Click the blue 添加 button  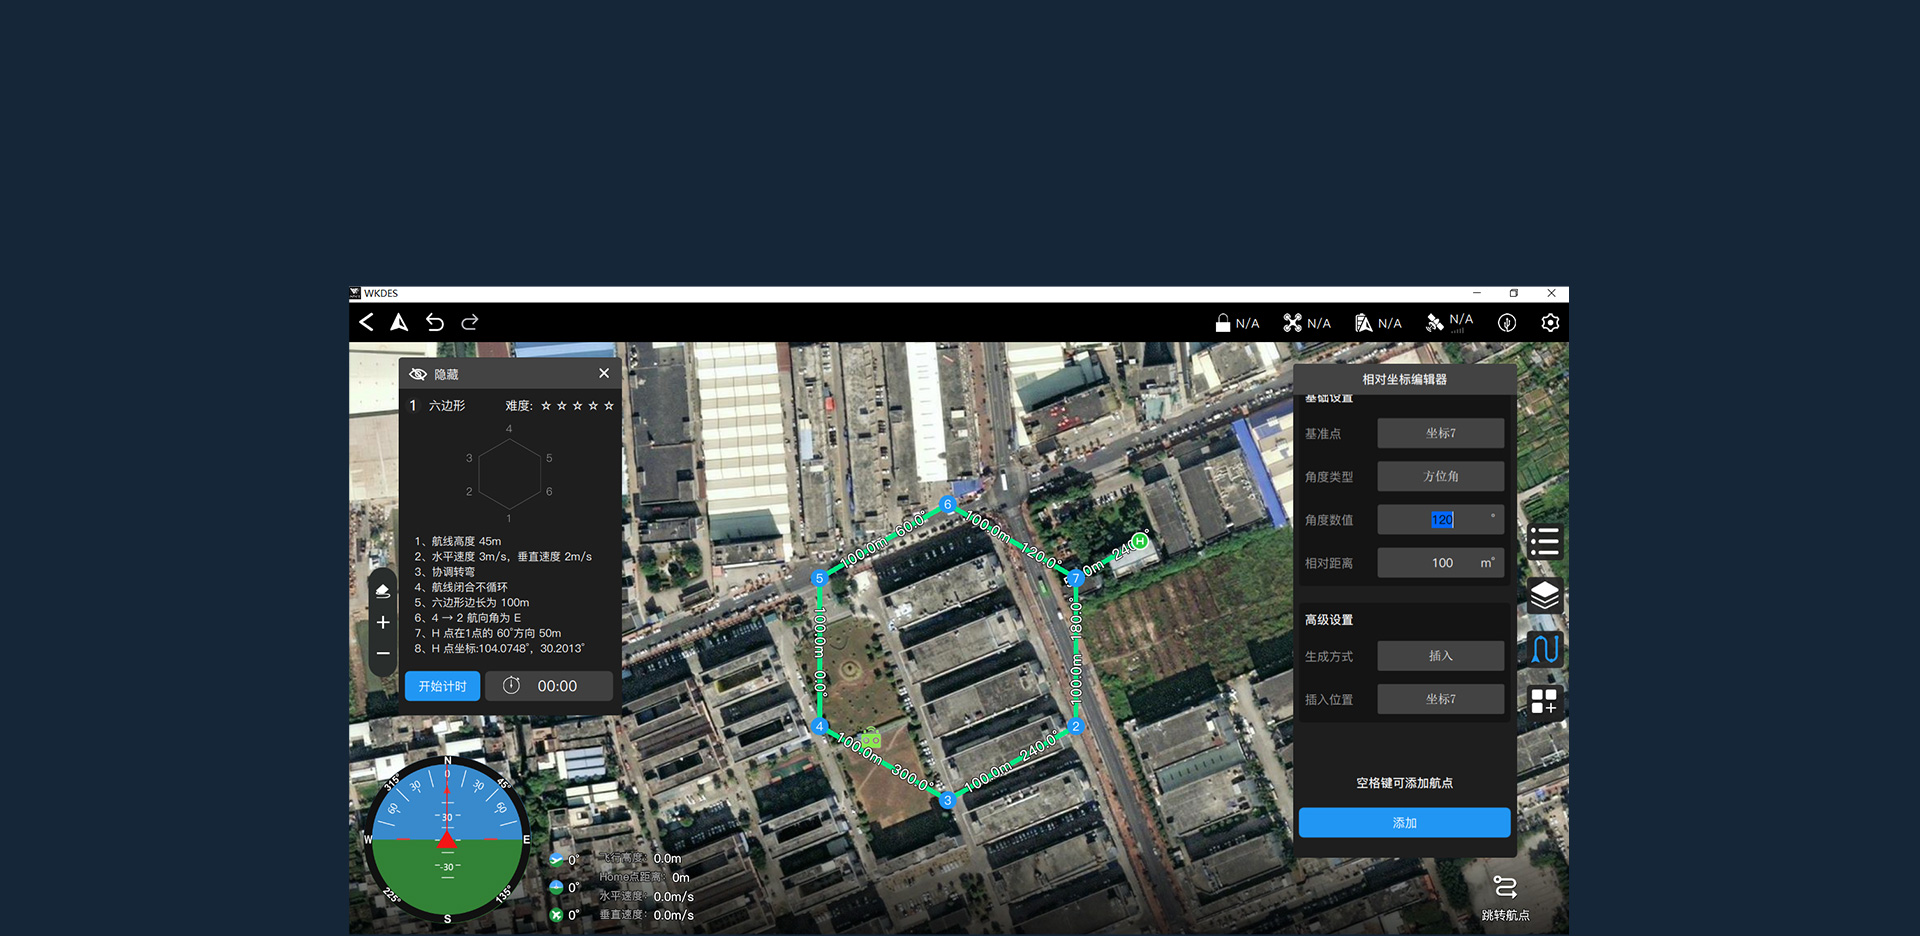[x=1404, y=823]
